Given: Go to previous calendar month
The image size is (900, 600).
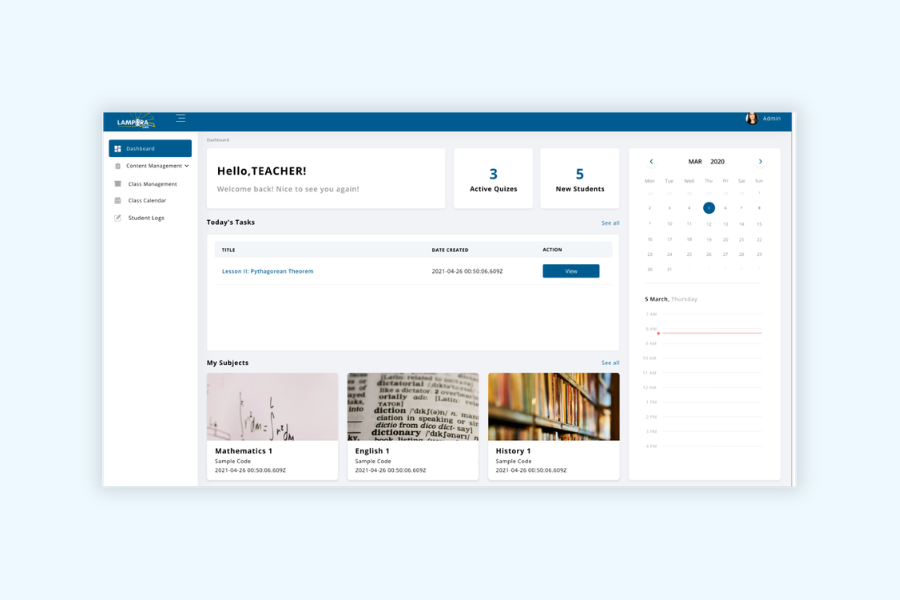Looking at the screenshot, I should [651, 161].
